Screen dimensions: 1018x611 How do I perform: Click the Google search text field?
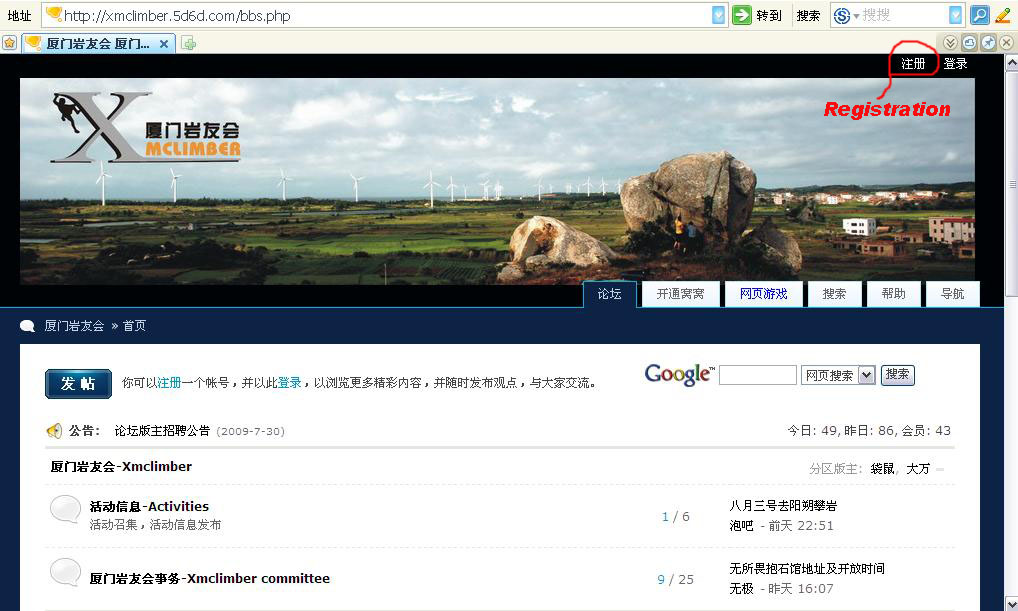(757, 375)
